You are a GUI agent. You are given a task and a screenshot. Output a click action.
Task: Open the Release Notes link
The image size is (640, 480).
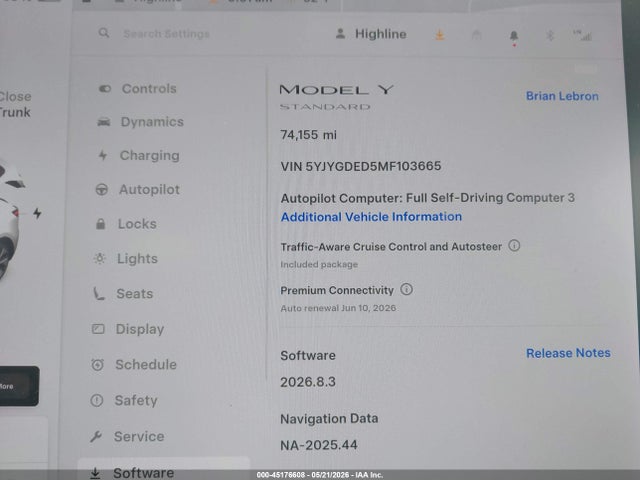coord(568,353)
